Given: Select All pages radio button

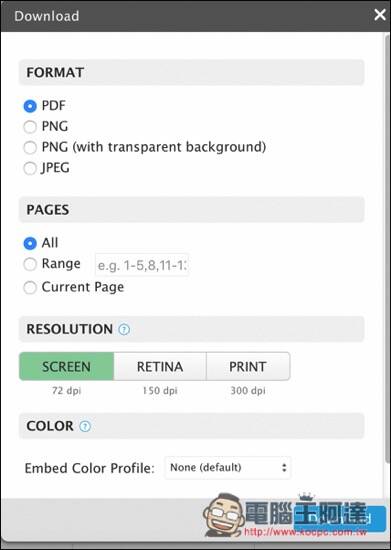Looking at the screenshot, I should click(x=30, y=243).
